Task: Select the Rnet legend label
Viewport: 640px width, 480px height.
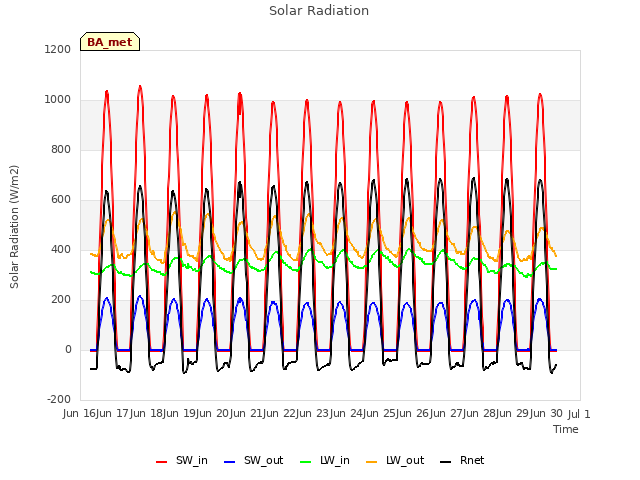Action: 472,460
